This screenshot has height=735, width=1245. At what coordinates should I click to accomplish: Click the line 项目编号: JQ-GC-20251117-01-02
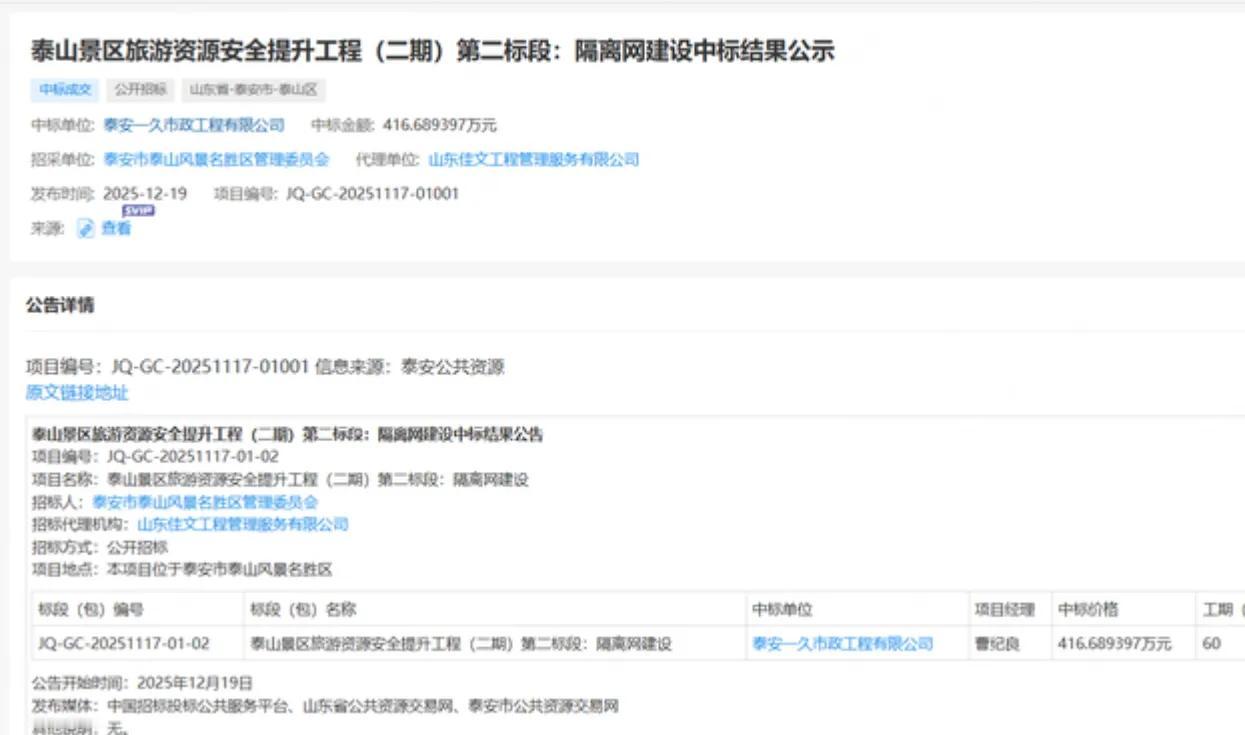click(x=155, y=456)
